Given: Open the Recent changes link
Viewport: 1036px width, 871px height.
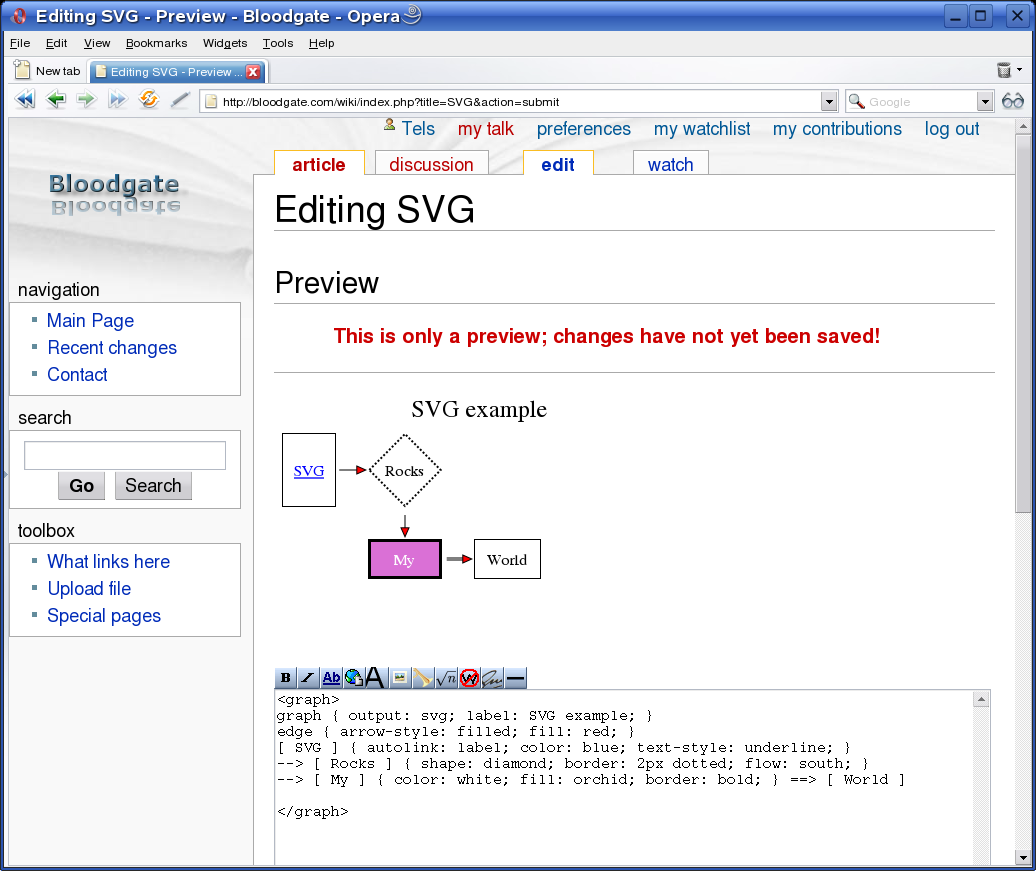Looking at the screenshot, I should tap(112, 348).
